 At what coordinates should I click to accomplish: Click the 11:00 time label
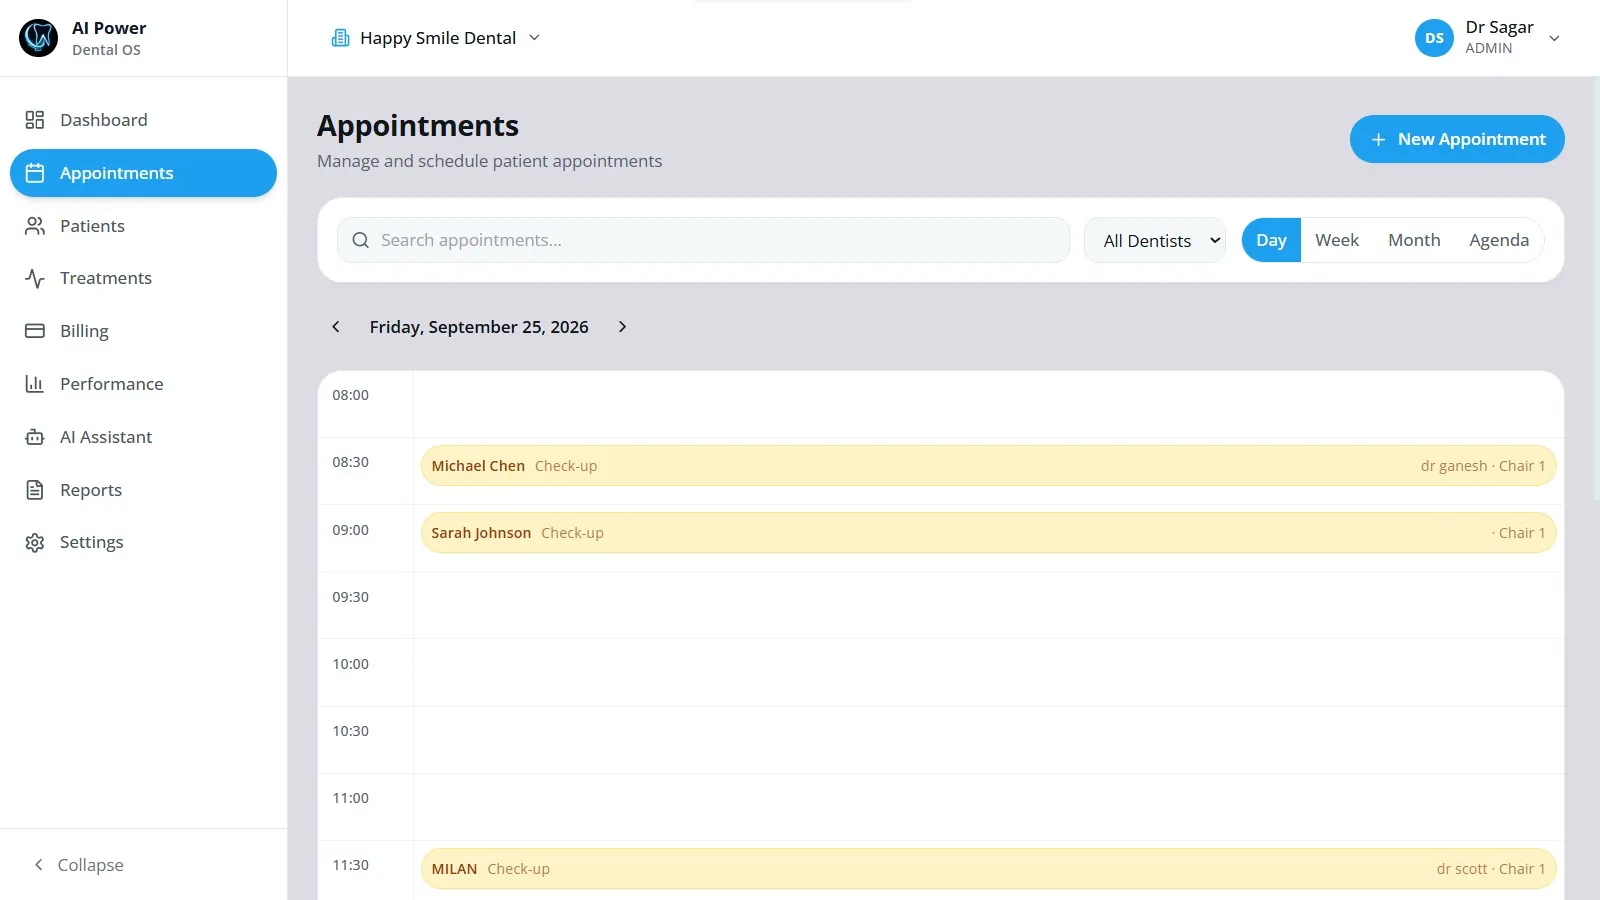tap(351, 798)
